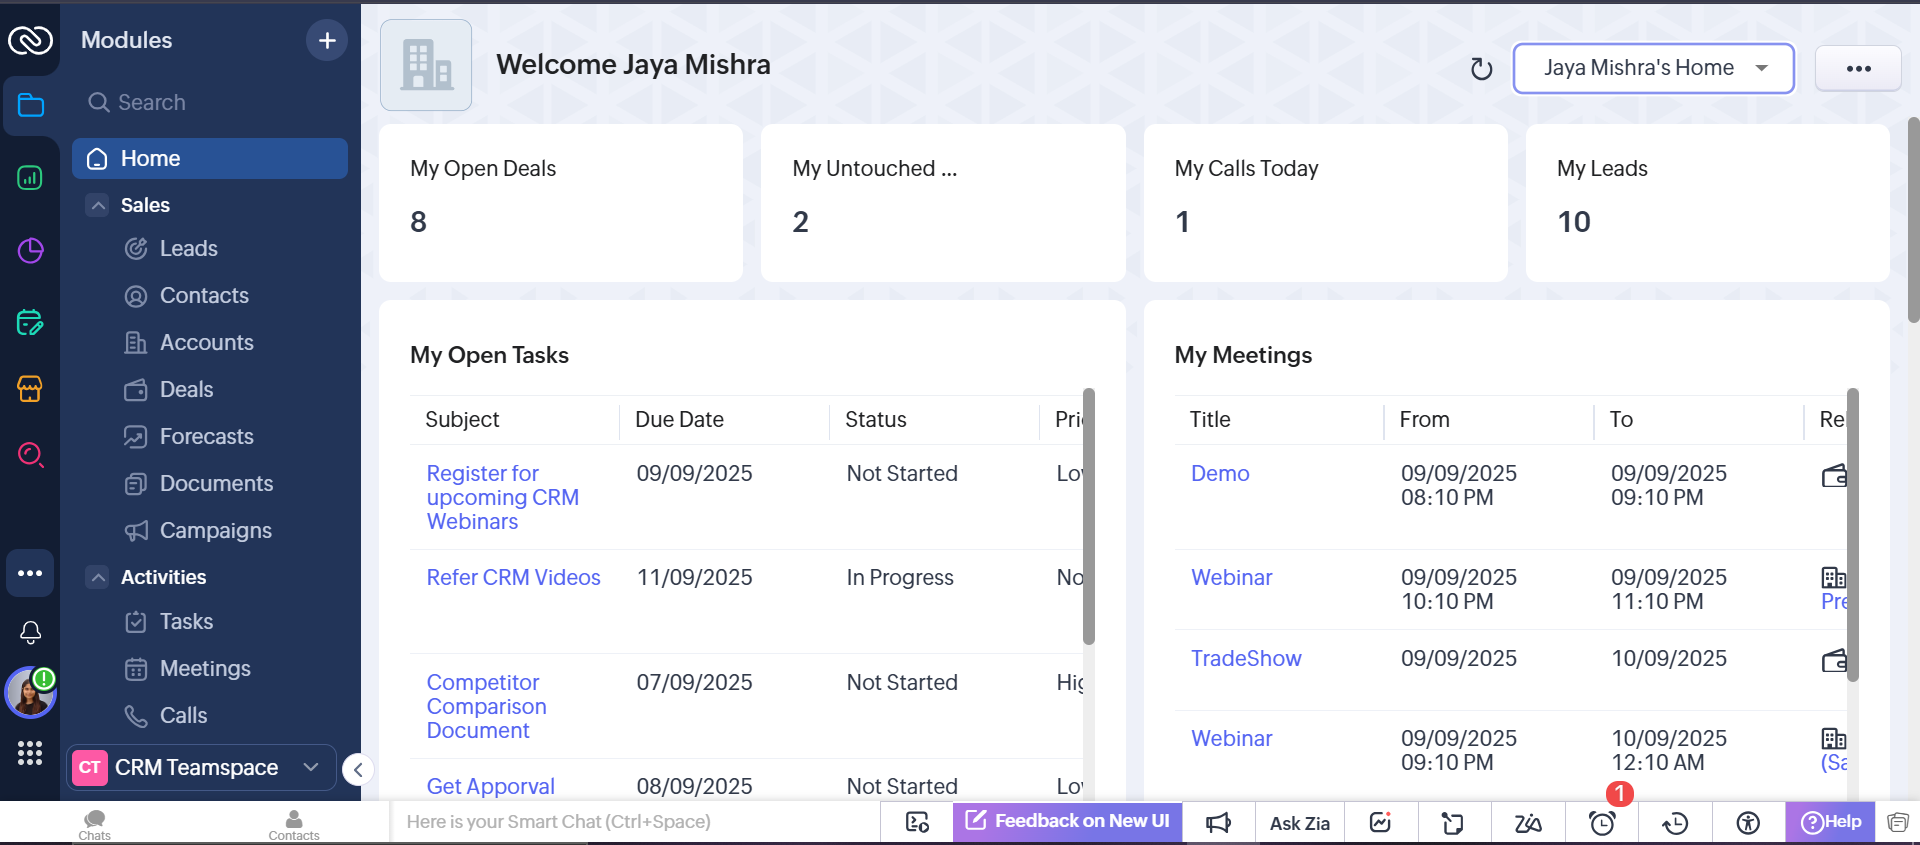Open the Meetings module in sidebar
Image resolution: width=1920 pixels, height=845 pixels.
(x=205, y=668)
